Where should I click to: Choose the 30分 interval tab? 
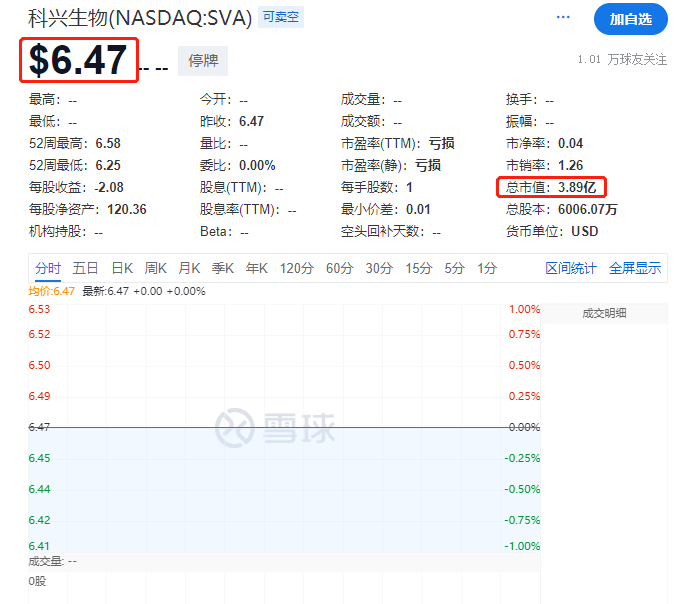click(x=379, y=268)
